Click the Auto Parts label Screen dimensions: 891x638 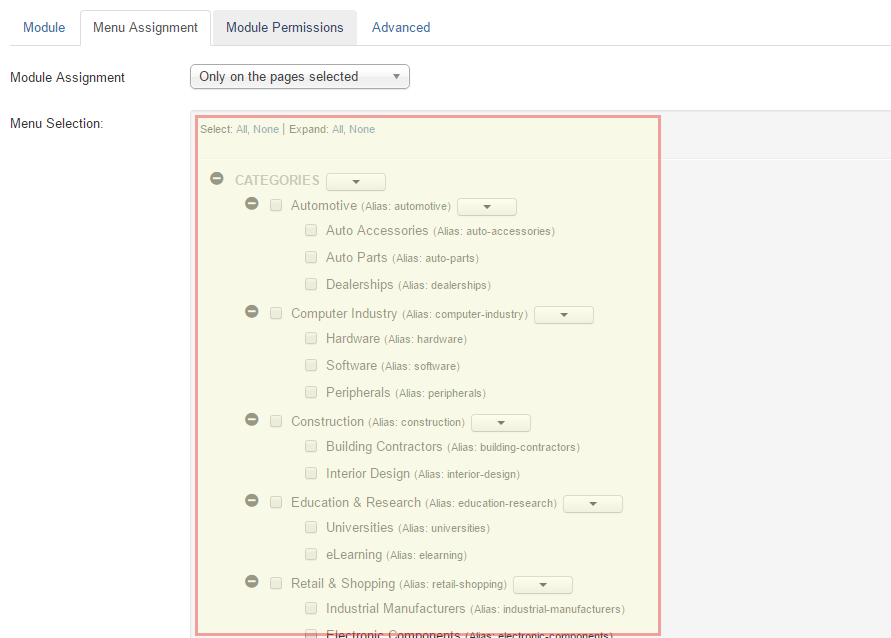coord(356,257)
